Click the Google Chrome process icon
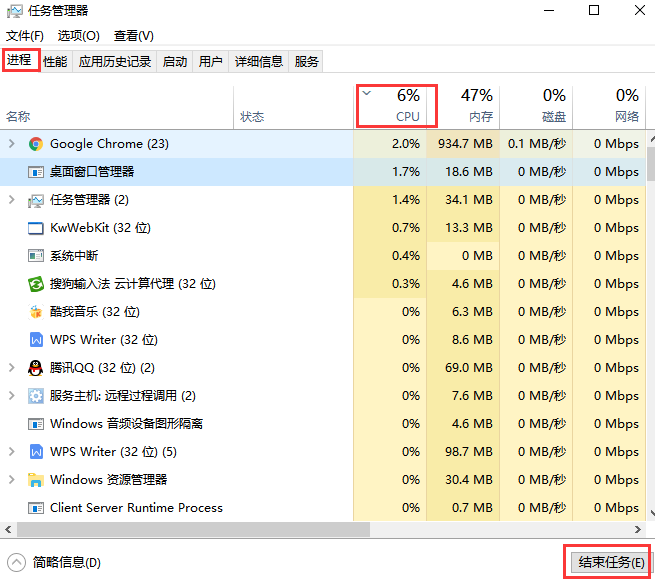 click(x=36, y=144)
